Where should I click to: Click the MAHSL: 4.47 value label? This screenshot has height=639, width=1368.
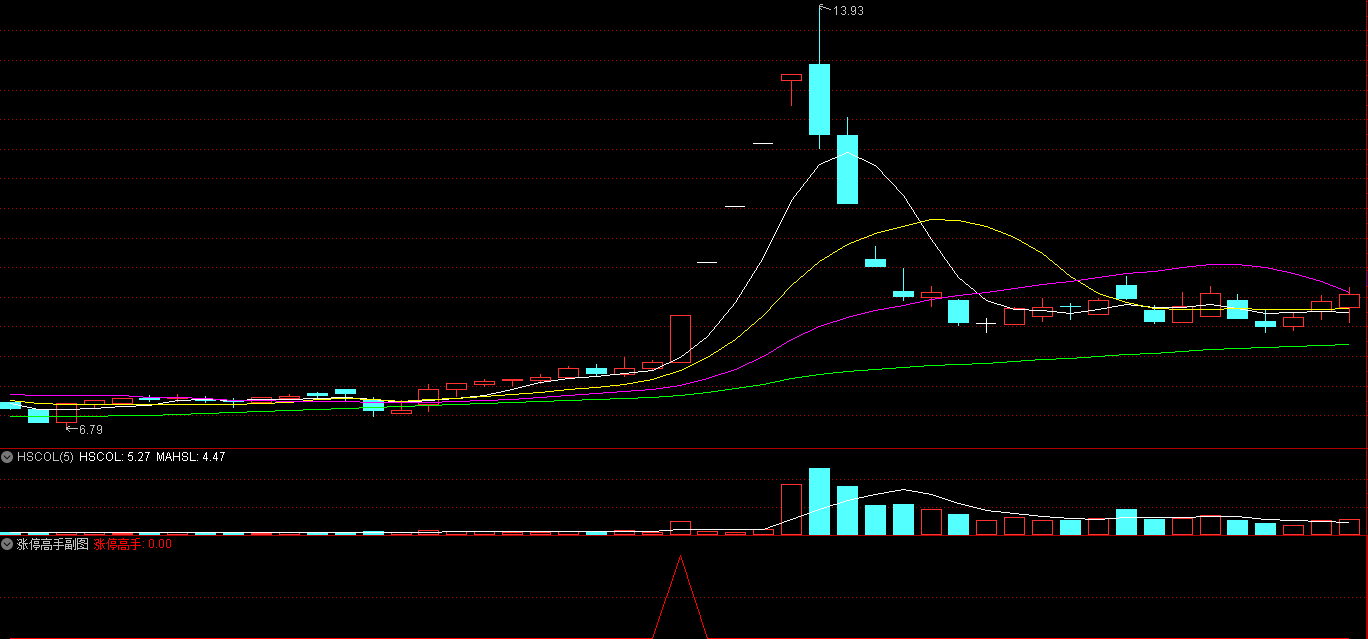pyautogui.click(x=191, y=457)
